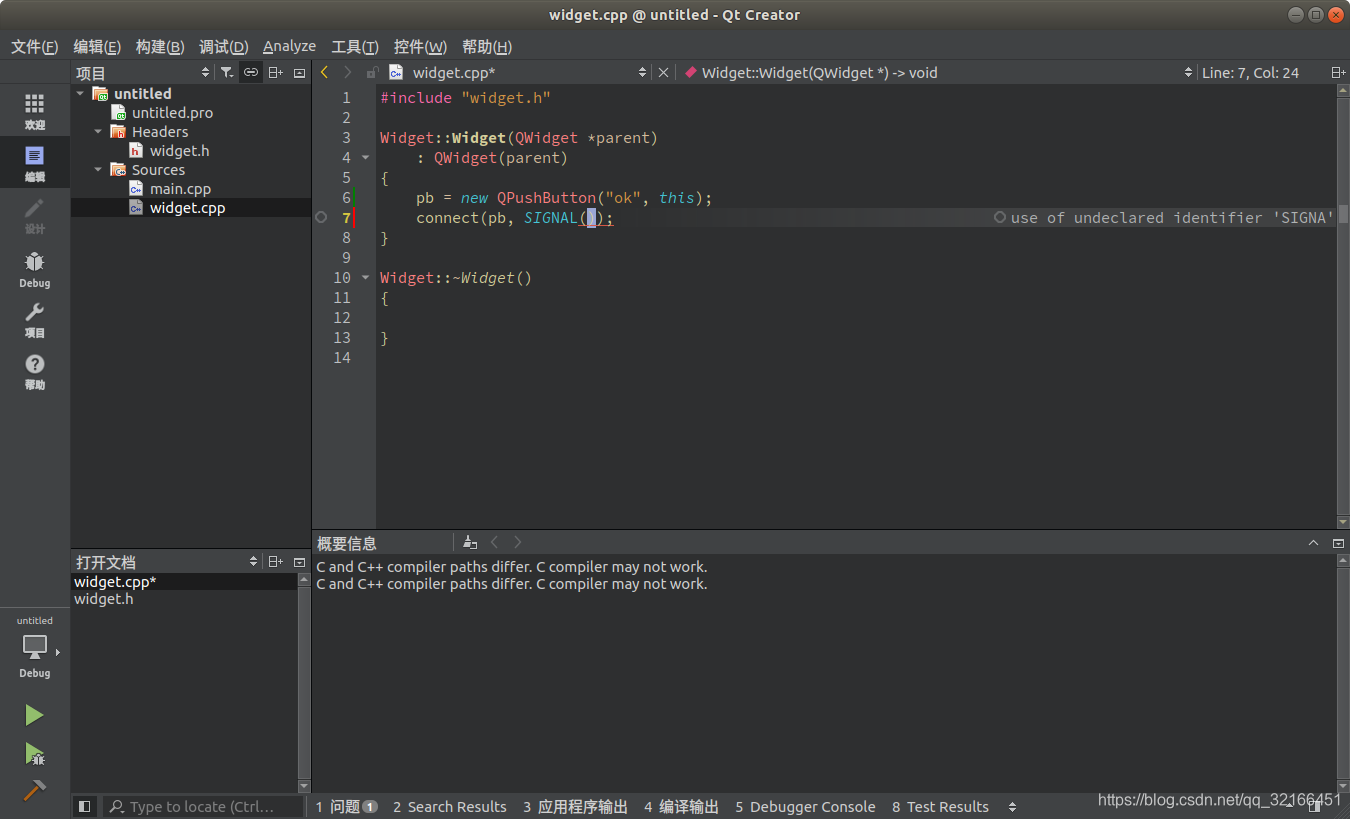Clear the general messages pane with the broom
Viewport: 1350px width, 819px height.
[470, 542]
